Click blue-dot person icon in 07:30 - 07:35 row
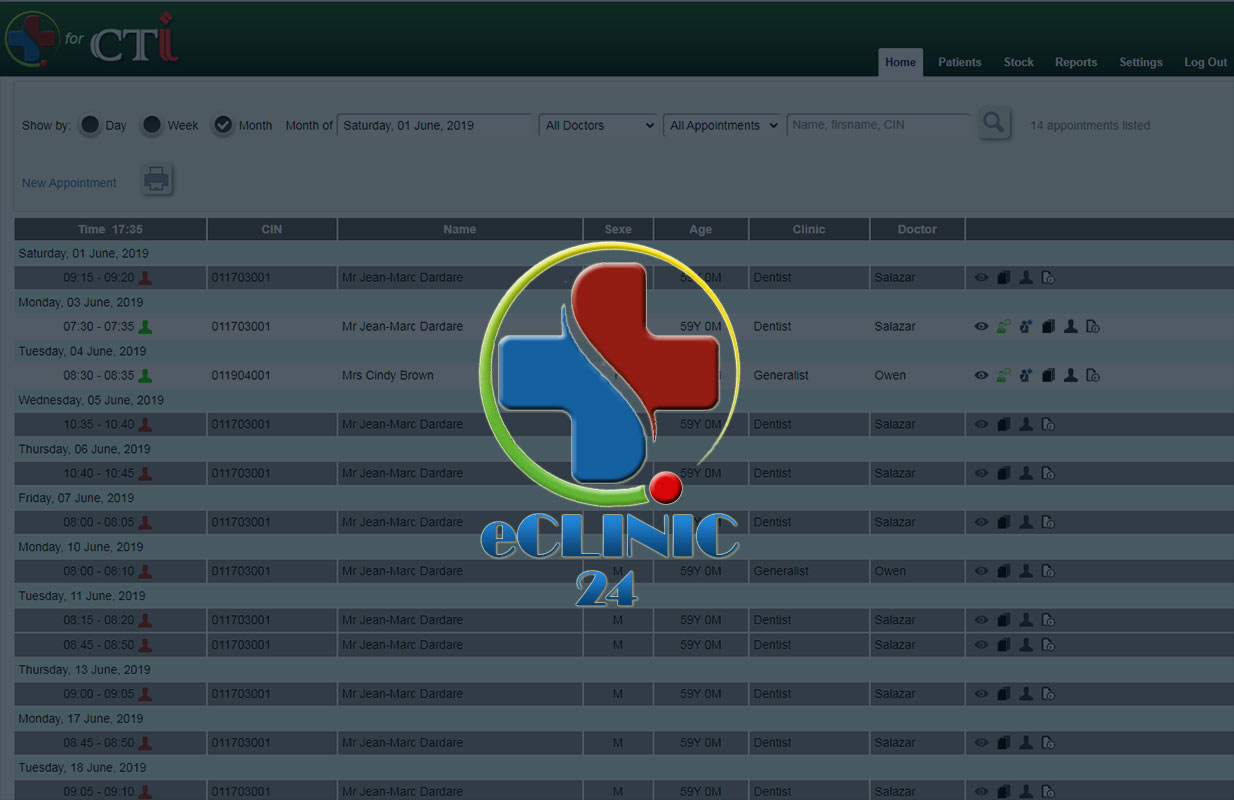Viewport: 1234px width, 800px height. click(1026, 327)
